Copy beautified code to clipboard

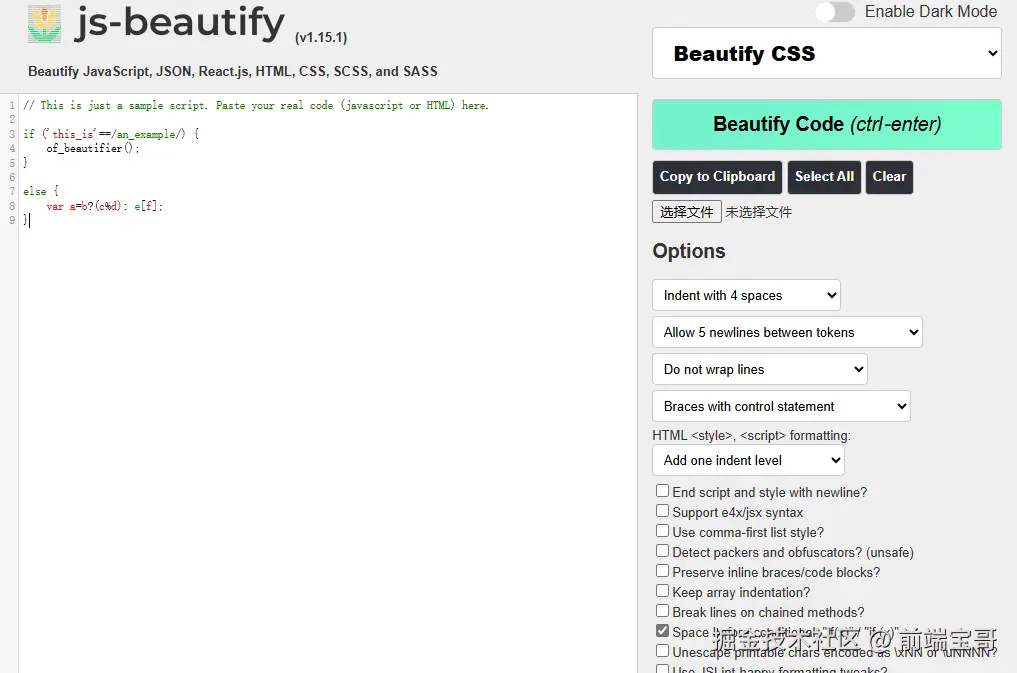716,177
